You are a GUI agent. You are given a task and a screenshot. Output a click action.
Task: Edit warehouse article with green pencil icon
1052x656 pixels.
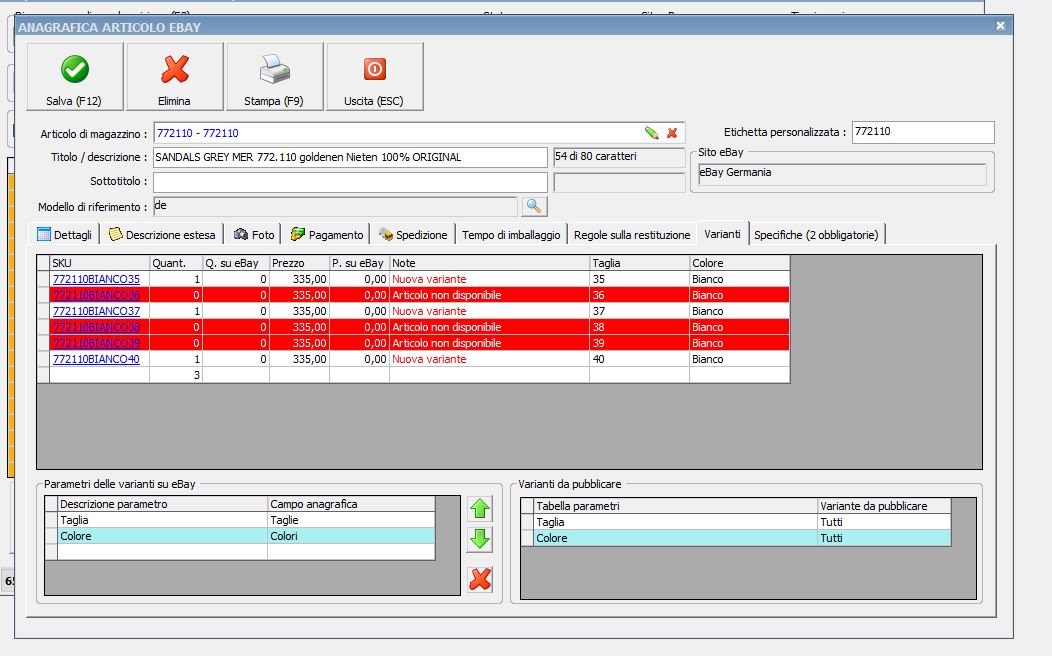coord(651,133)
